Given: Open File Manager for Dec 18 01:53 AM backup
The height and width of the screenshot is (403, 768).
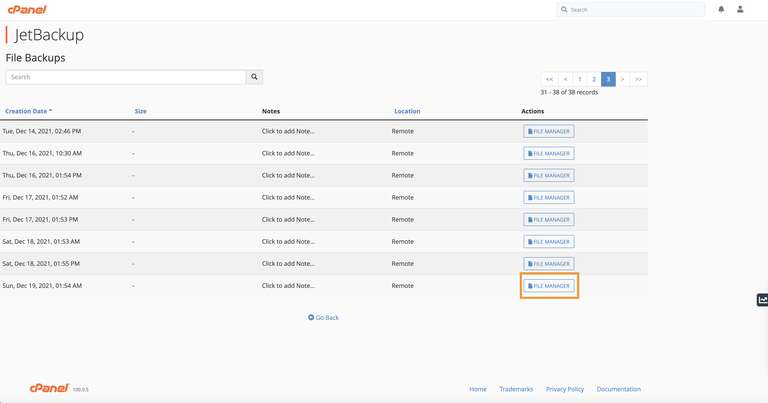Looking at the screenshot, I should tap(549, 241).
